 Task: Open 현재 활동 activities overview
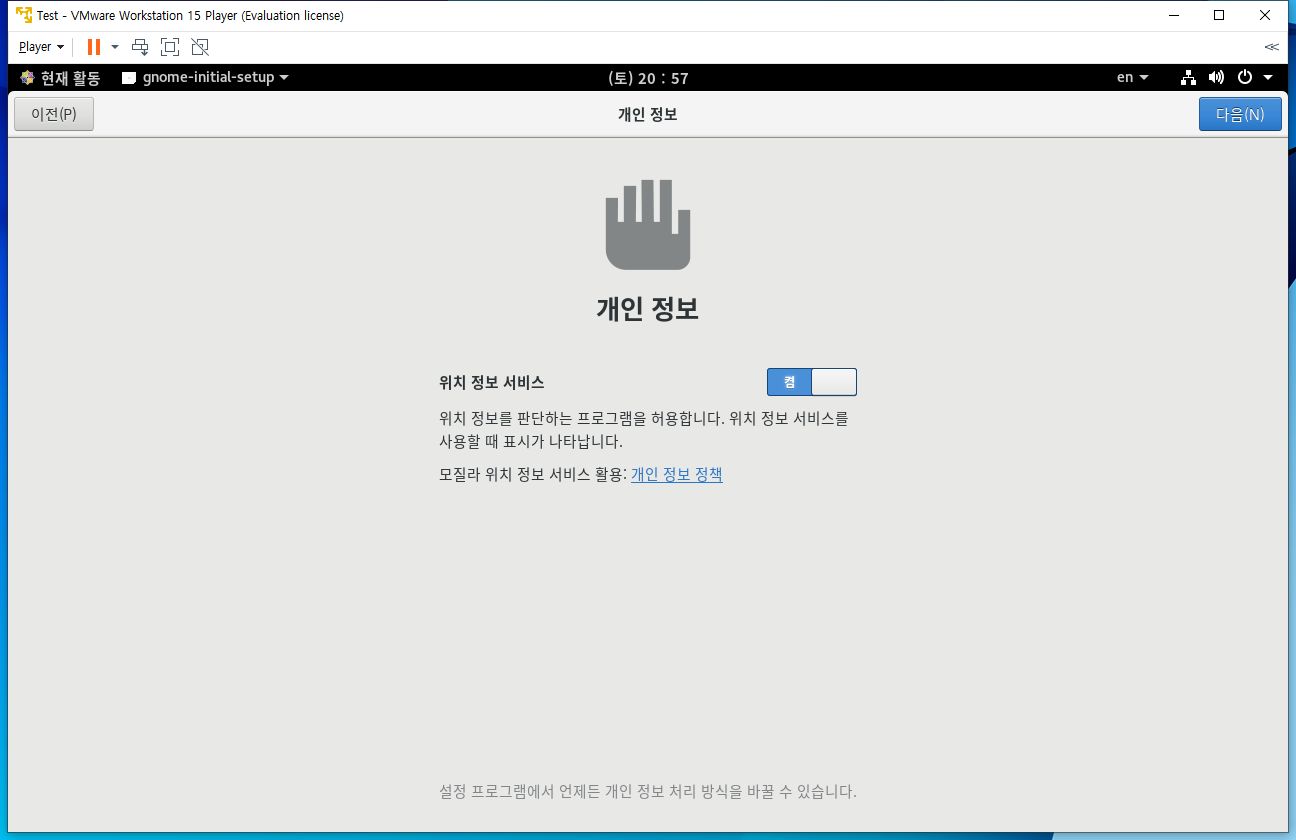tap(60, 77)
